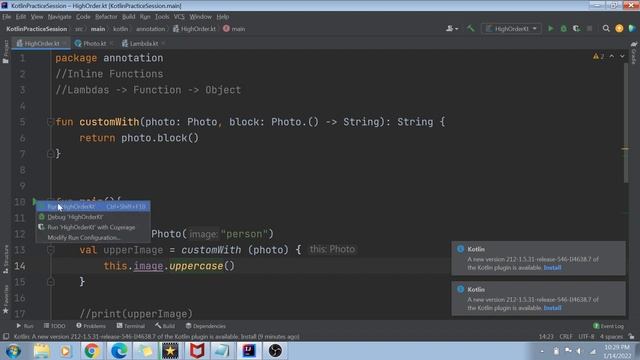Build project using the hammer icon
Viewport: 640px width, 360px height.
pos(471,29)
